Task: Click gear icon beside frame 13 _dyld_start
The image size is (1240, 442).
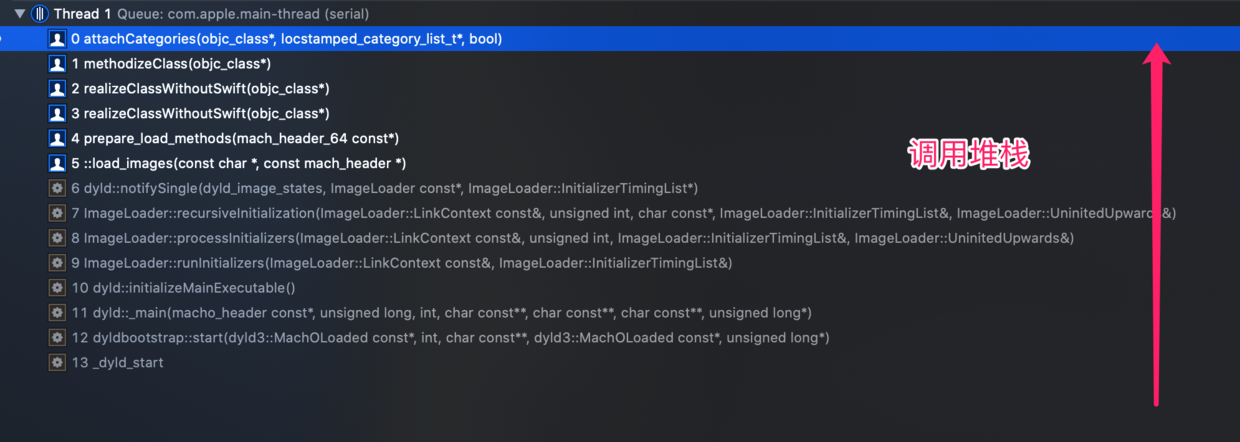Action: (x=58, y=363)
